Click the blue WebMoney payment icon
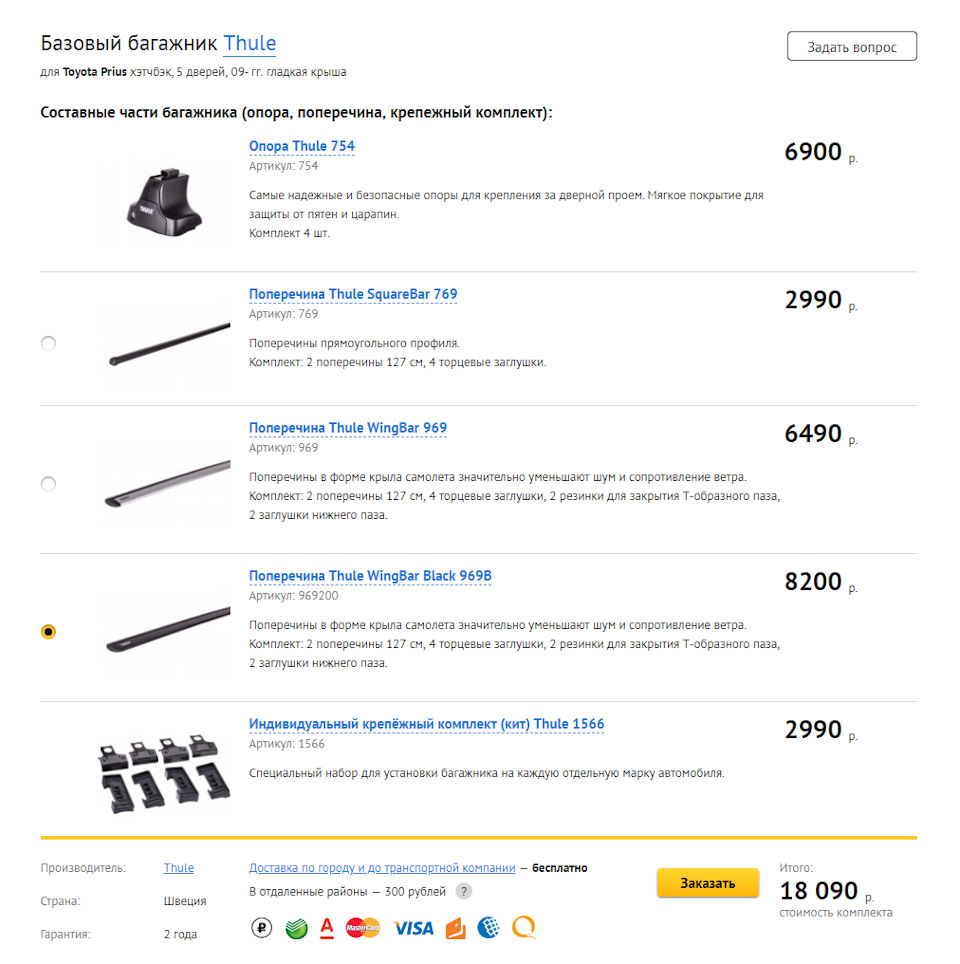Image resolution: width=960 pixels, height=964 pixels. tap(488, 927)
